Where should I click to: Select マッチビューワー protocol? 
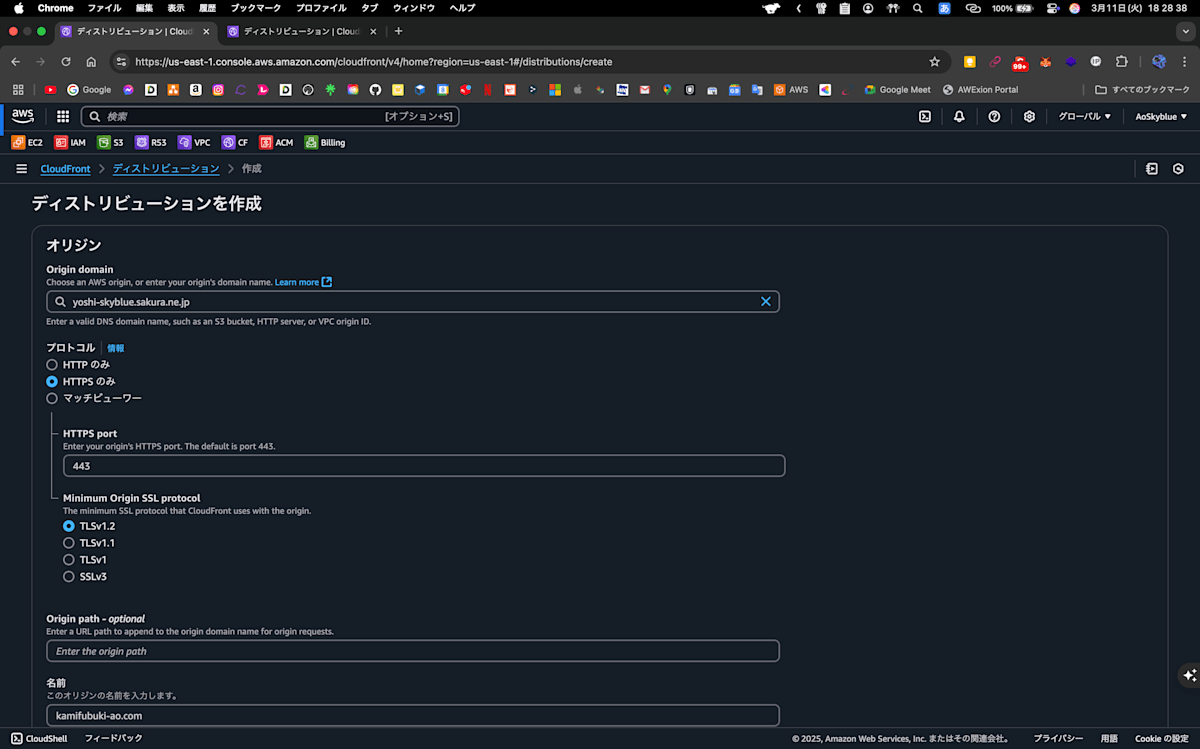pos(52,398)
